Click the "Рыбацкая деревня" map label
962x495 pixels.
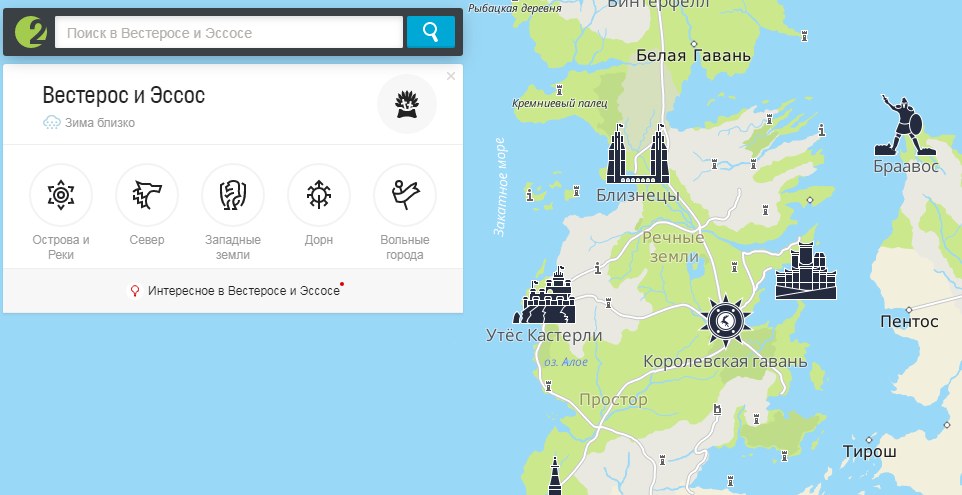click(515, 8)
